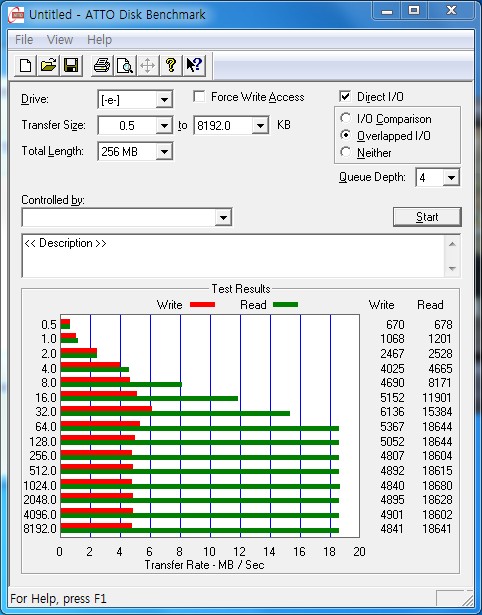
Task: Open the Help menu
Action: point(100,40)
